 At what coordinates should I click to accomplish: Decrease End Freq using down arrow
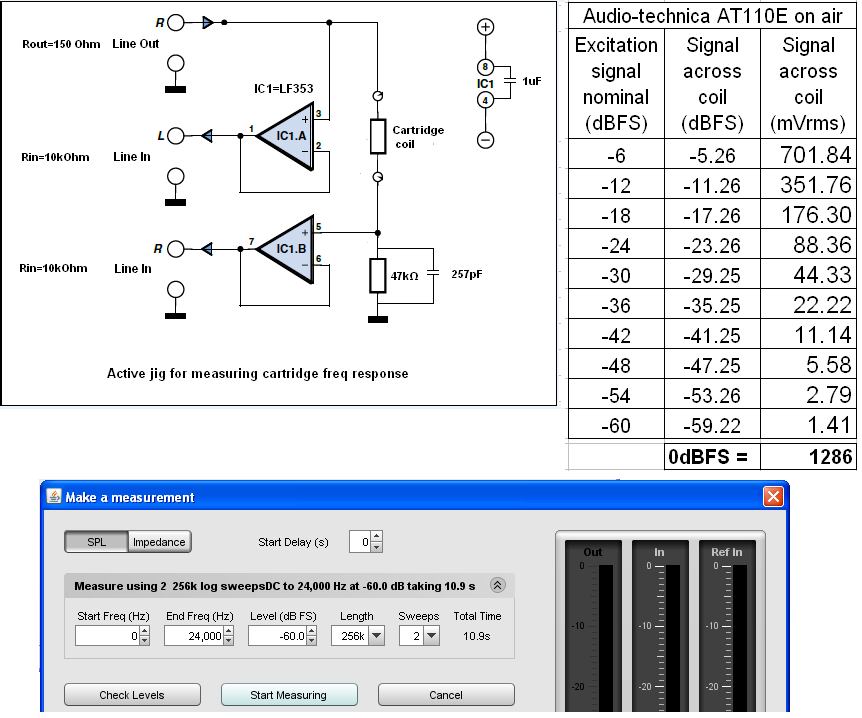pos(229,641)
